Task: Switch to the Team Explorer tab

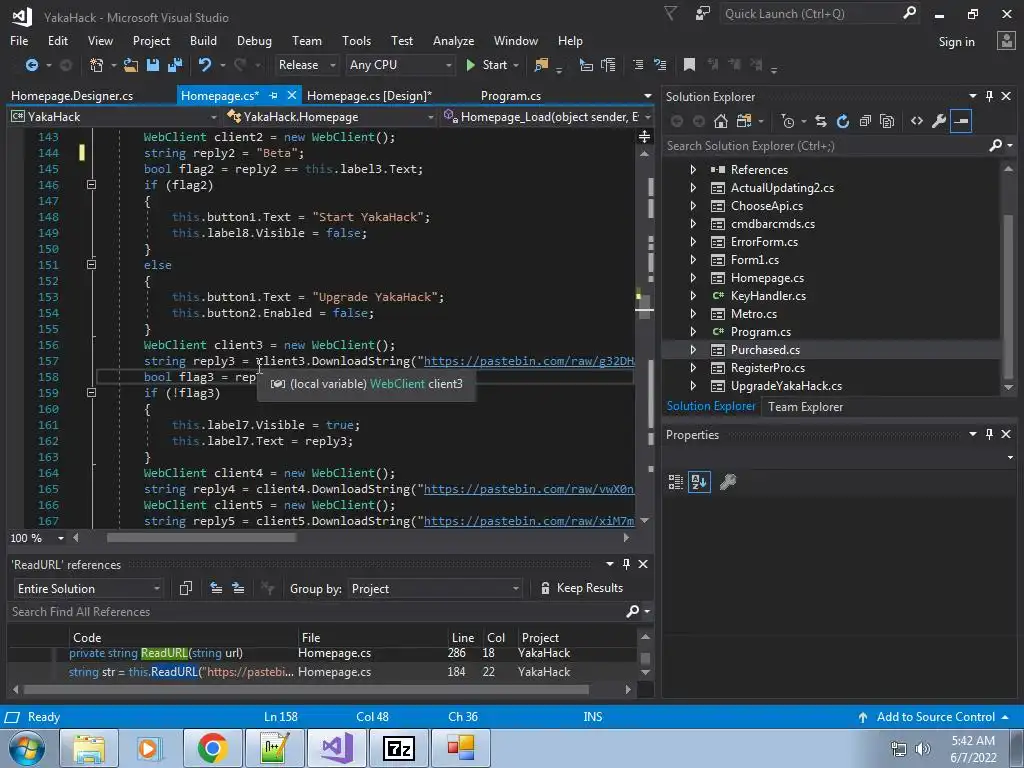Action: click(805, 407)
